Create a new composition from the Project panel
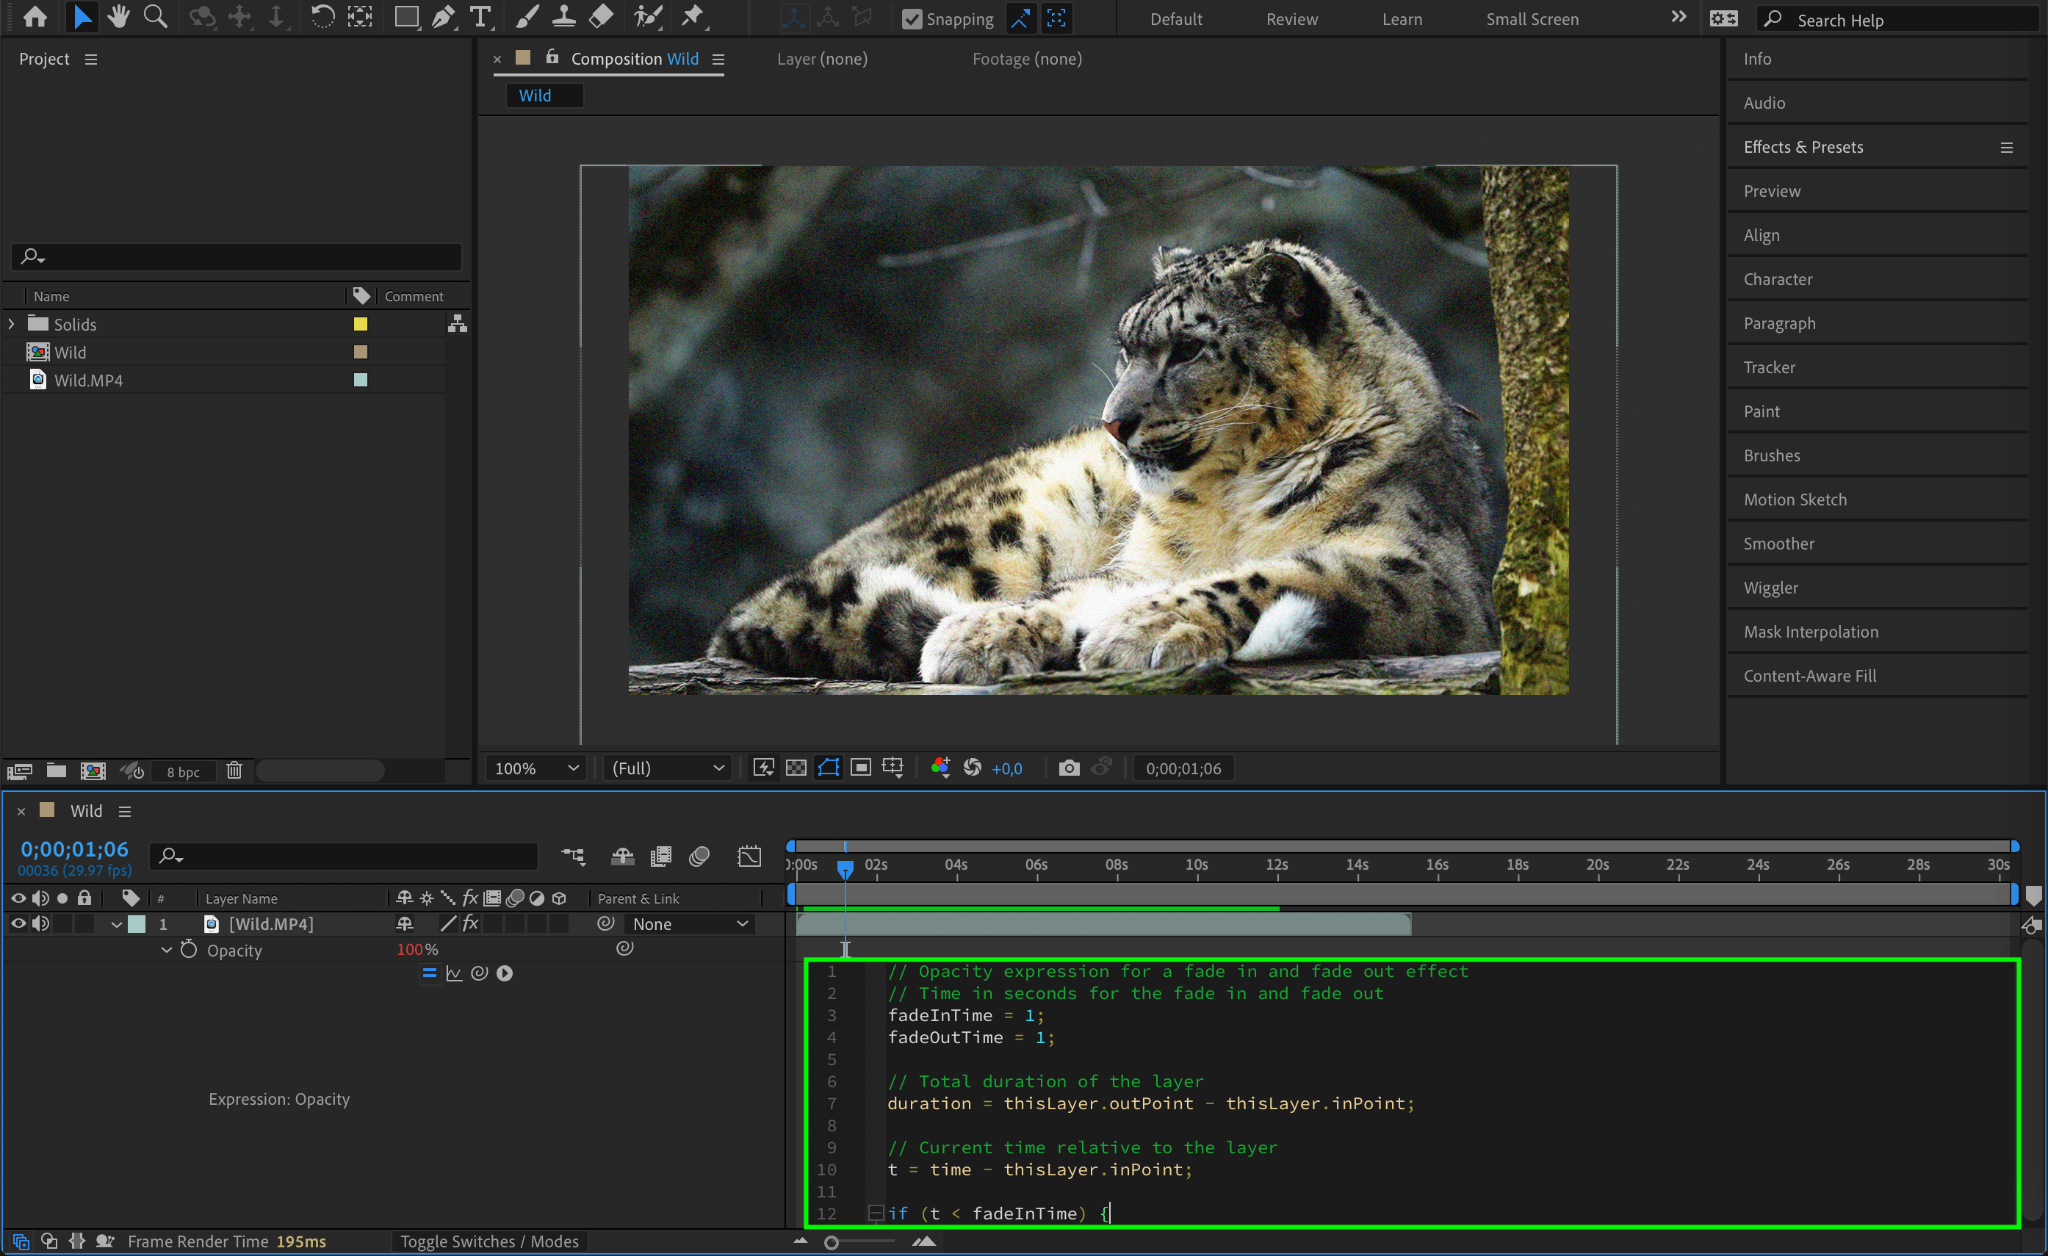 [93, 770]
